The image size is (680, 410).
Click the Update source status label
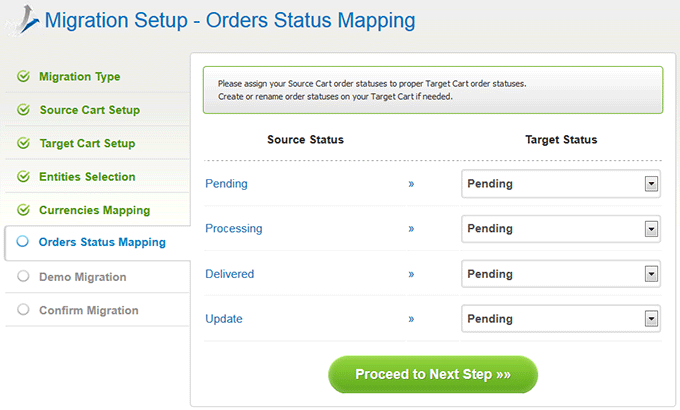pyautogui.click(x=223, y=319)
